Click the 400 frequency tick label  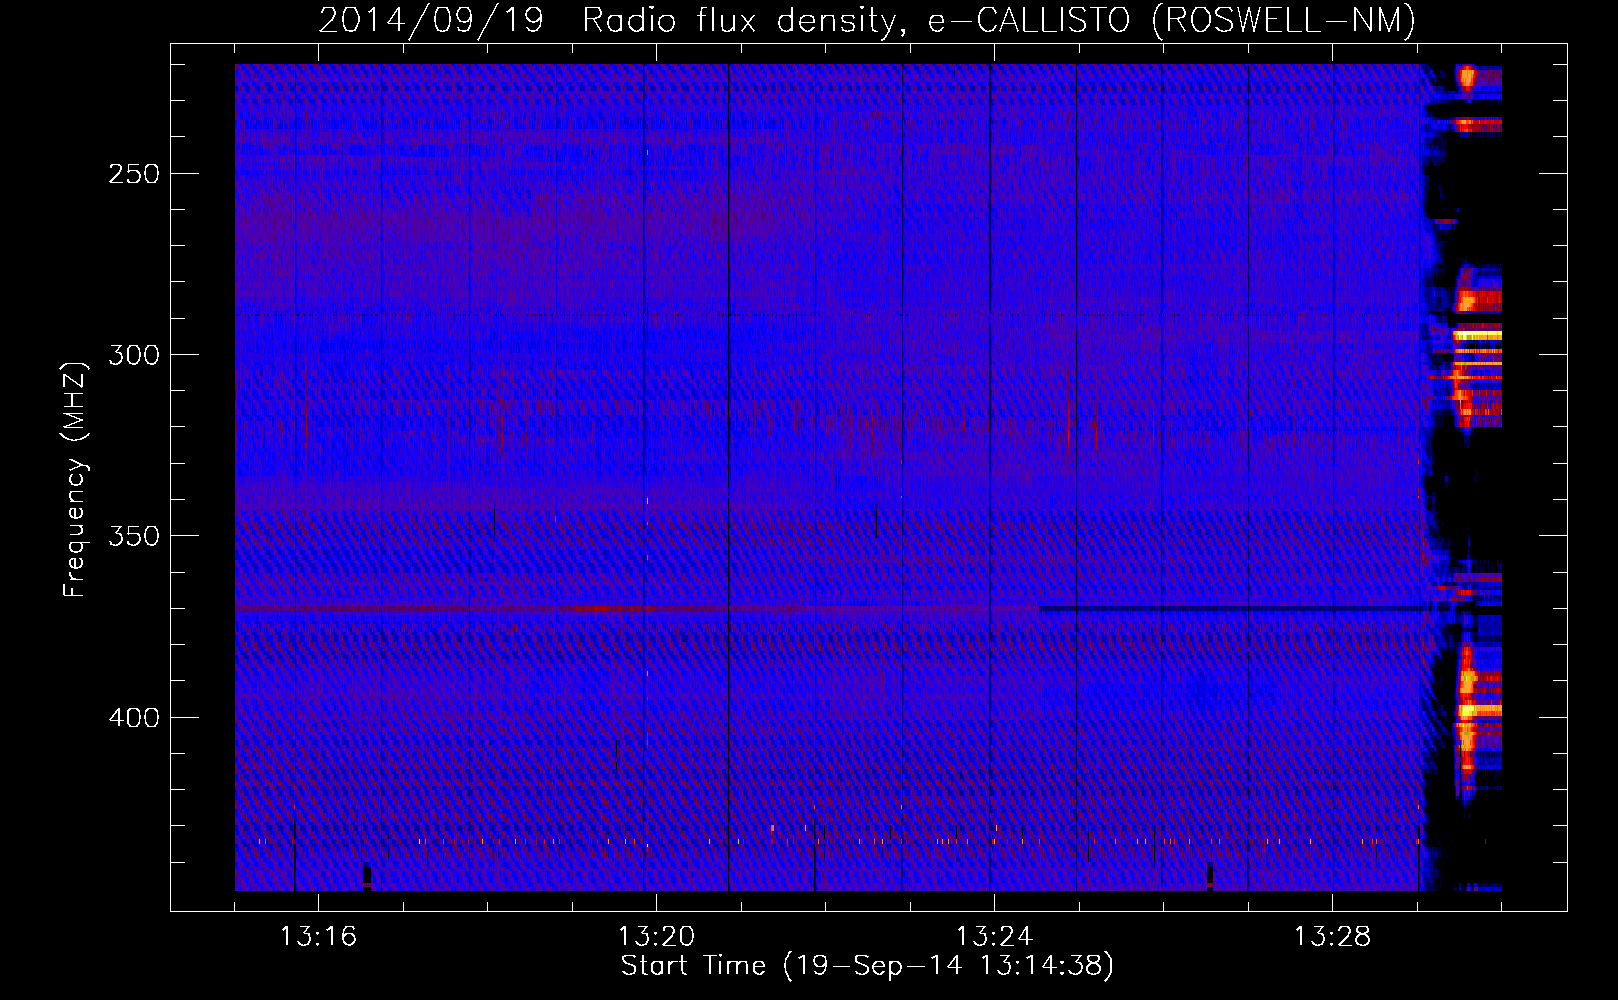(x=133, y=718)
